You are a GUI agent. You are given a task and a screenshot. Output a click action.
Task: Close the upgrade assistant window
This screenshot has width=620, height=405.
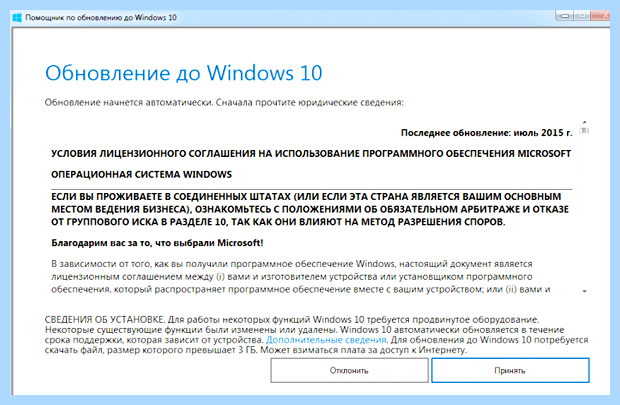[x=600, y=16]
